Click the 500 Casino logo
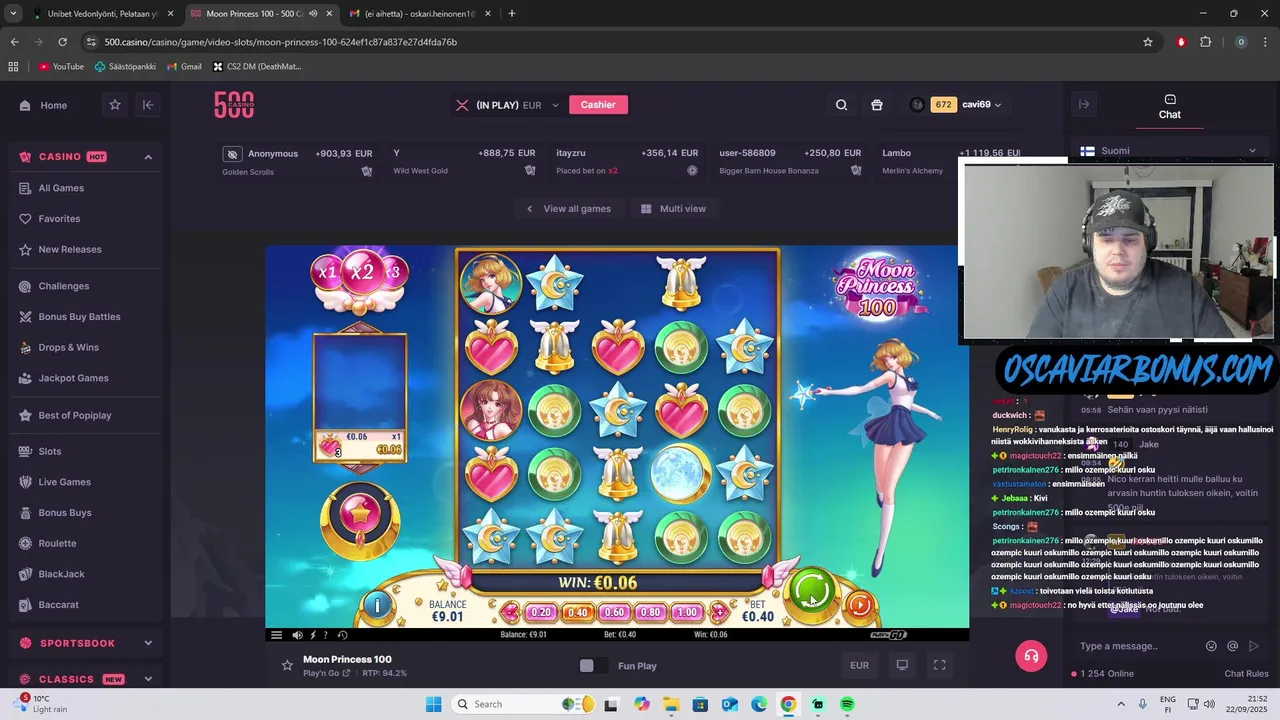The image size is (1280, 720). click(234, 105)
